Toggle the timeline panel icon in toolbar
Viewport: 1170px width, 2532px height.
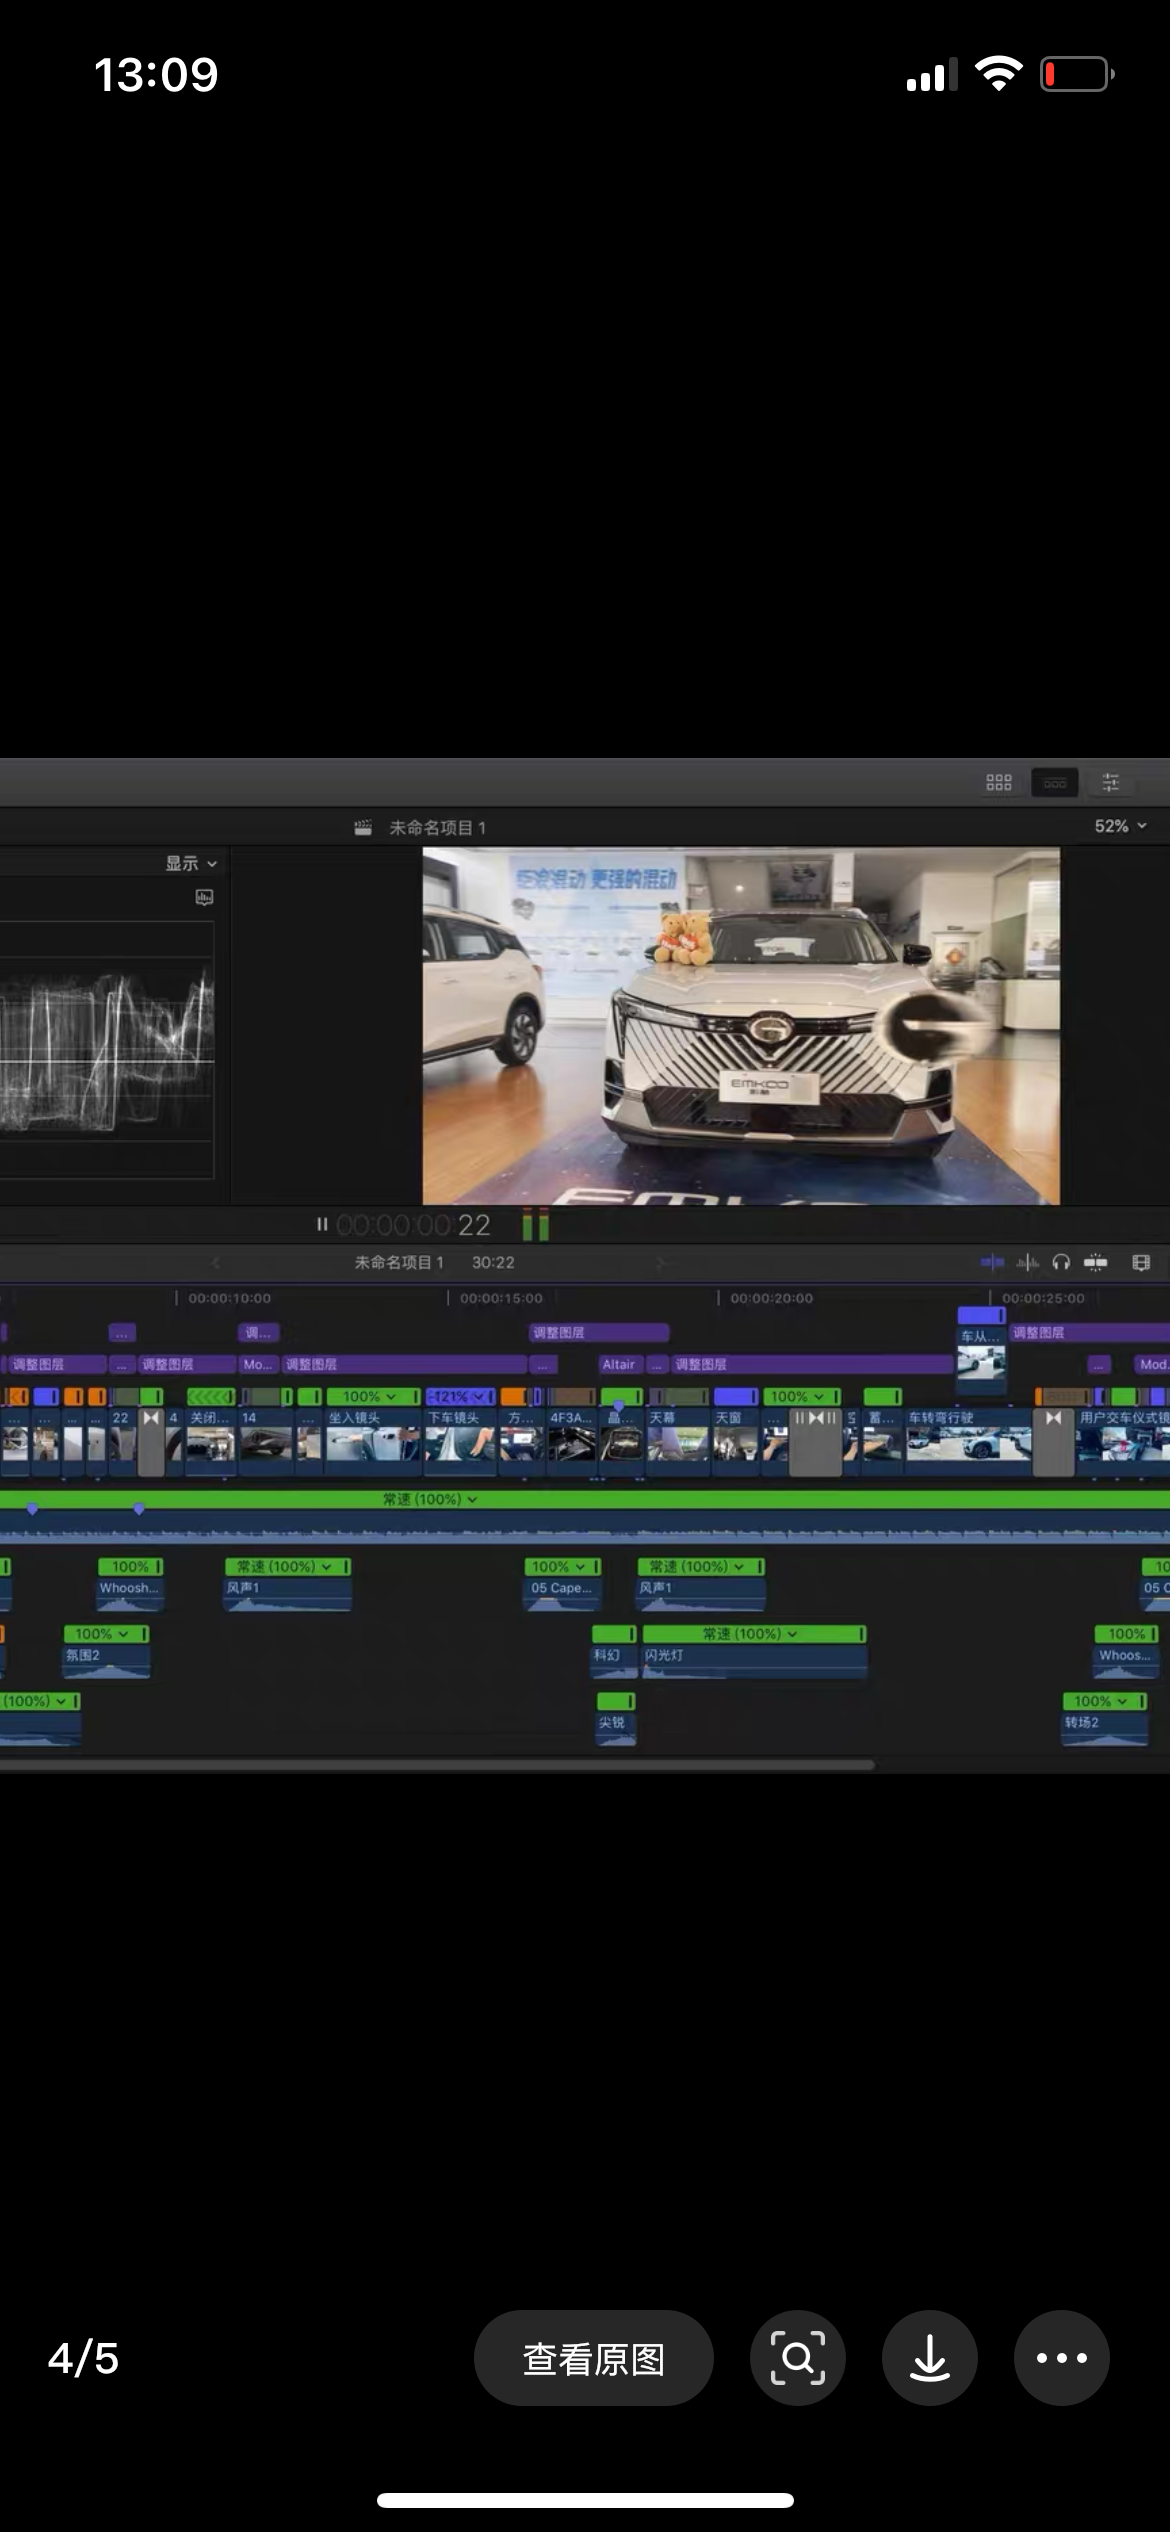[x=1055, y=783]
